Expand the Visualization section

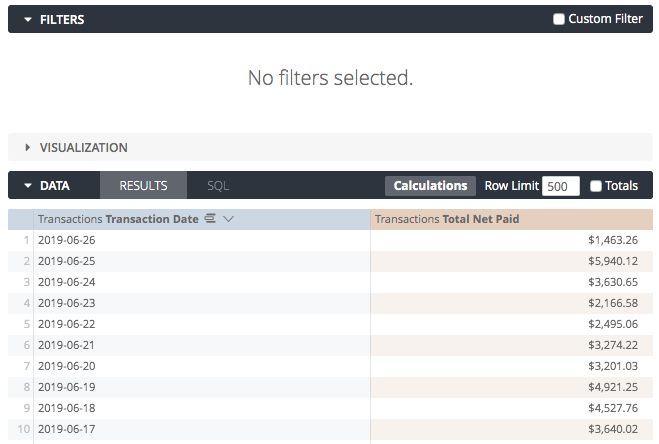tap(28, 147)
